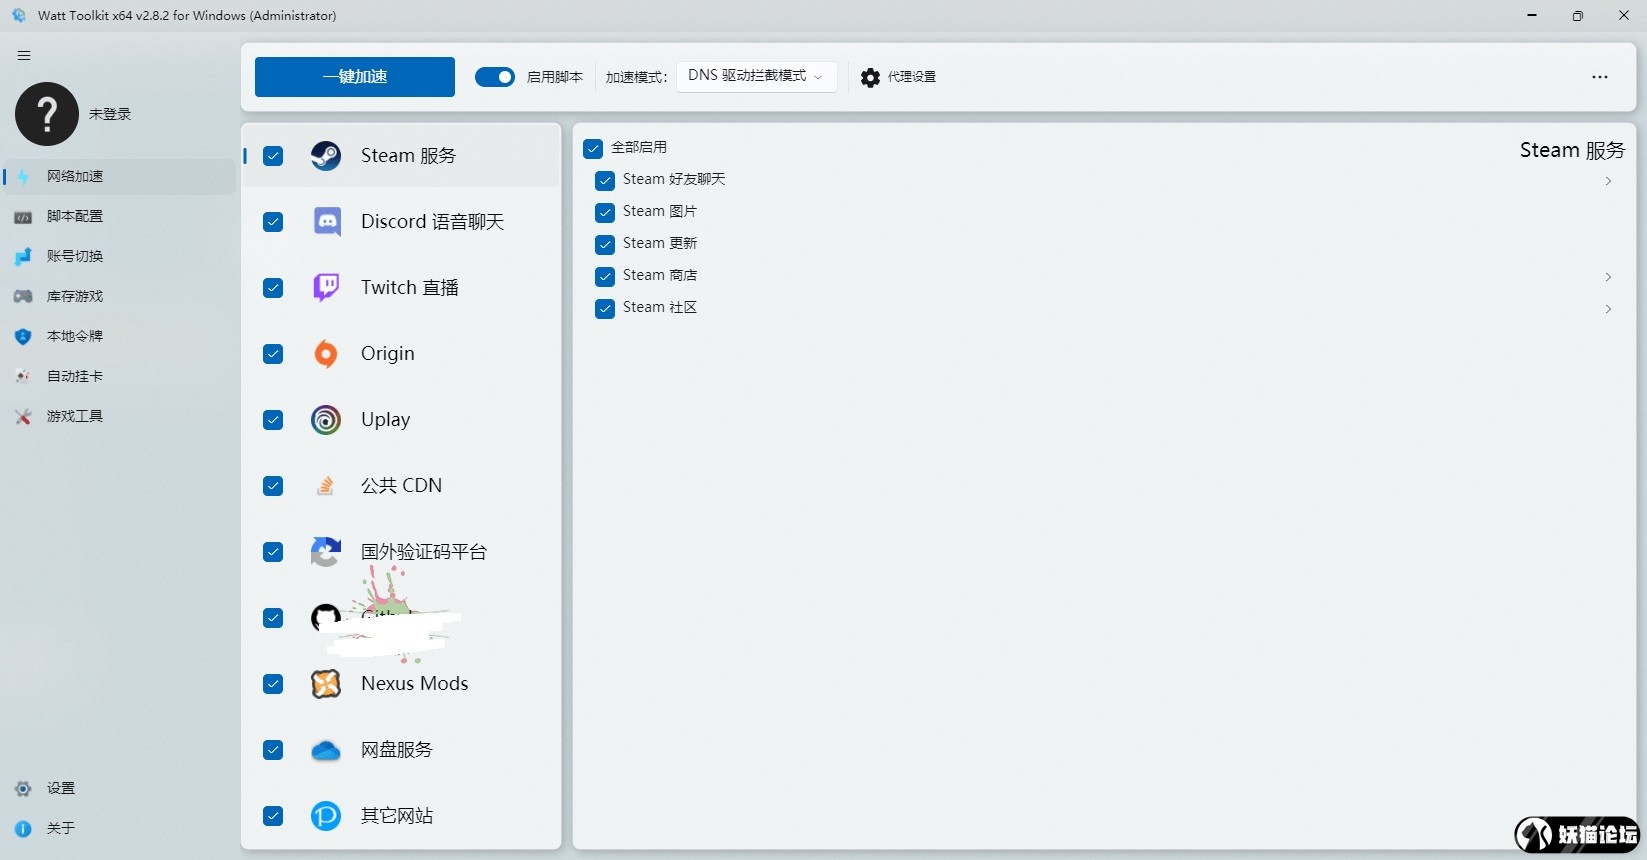Click the account switch icon beside 账号切换
The height and width of the screenshot is (860, 1647).
pos(23,257)
